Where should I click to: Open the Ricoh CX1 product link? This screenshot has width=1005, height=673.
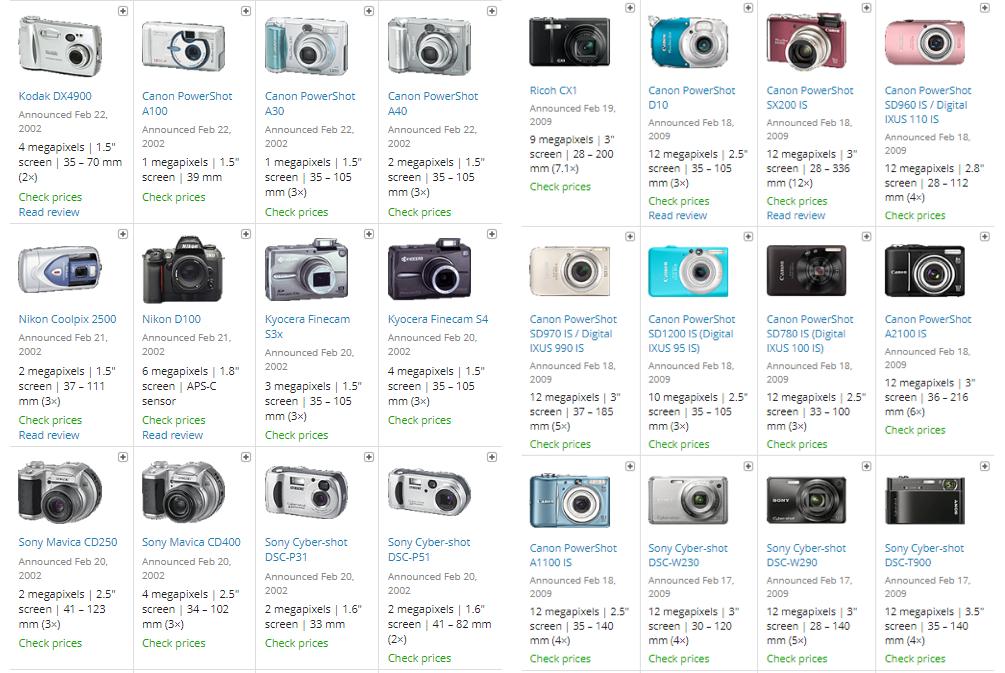click(553, 90)
